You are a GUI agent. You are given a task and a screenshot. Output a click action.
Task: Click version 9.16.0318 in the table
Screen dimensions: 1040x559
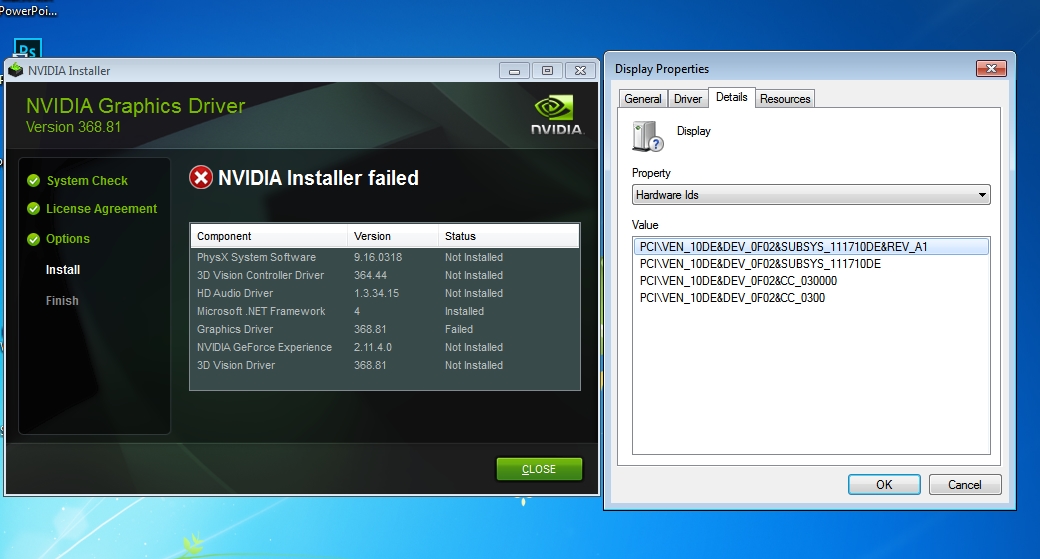click(x=378, y=257)
